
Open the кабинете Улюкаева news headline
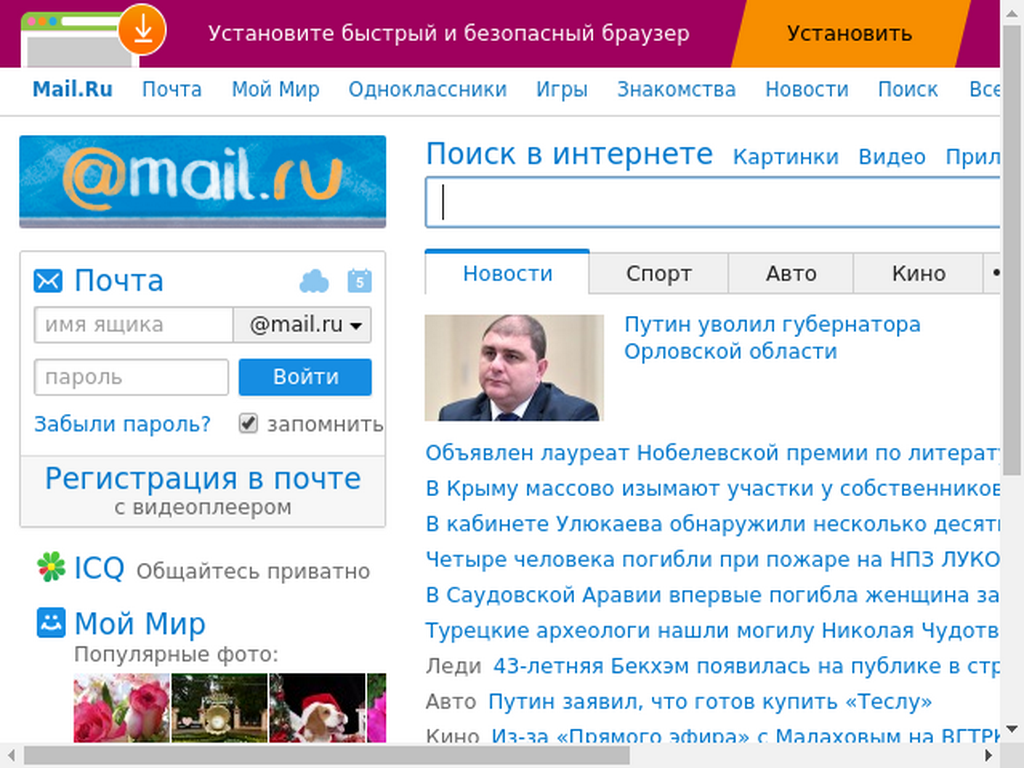712,524
